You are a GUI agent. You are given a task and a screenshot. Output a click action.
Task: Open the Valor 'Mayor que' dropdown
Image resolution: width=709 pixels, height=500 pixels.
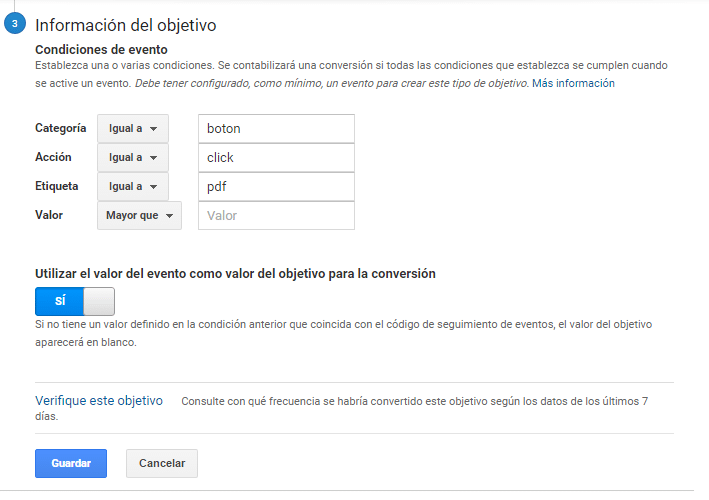point(139,216)
